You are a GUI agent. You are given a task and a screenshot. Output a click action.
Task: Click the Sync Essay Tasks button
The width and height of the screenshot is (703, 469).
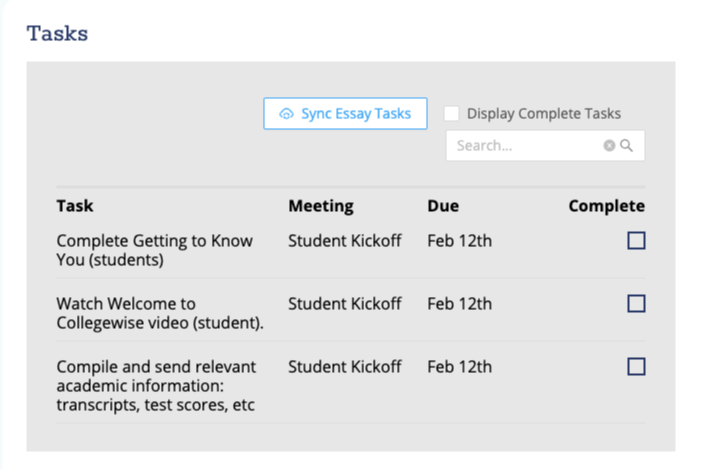tap(345, 114)
